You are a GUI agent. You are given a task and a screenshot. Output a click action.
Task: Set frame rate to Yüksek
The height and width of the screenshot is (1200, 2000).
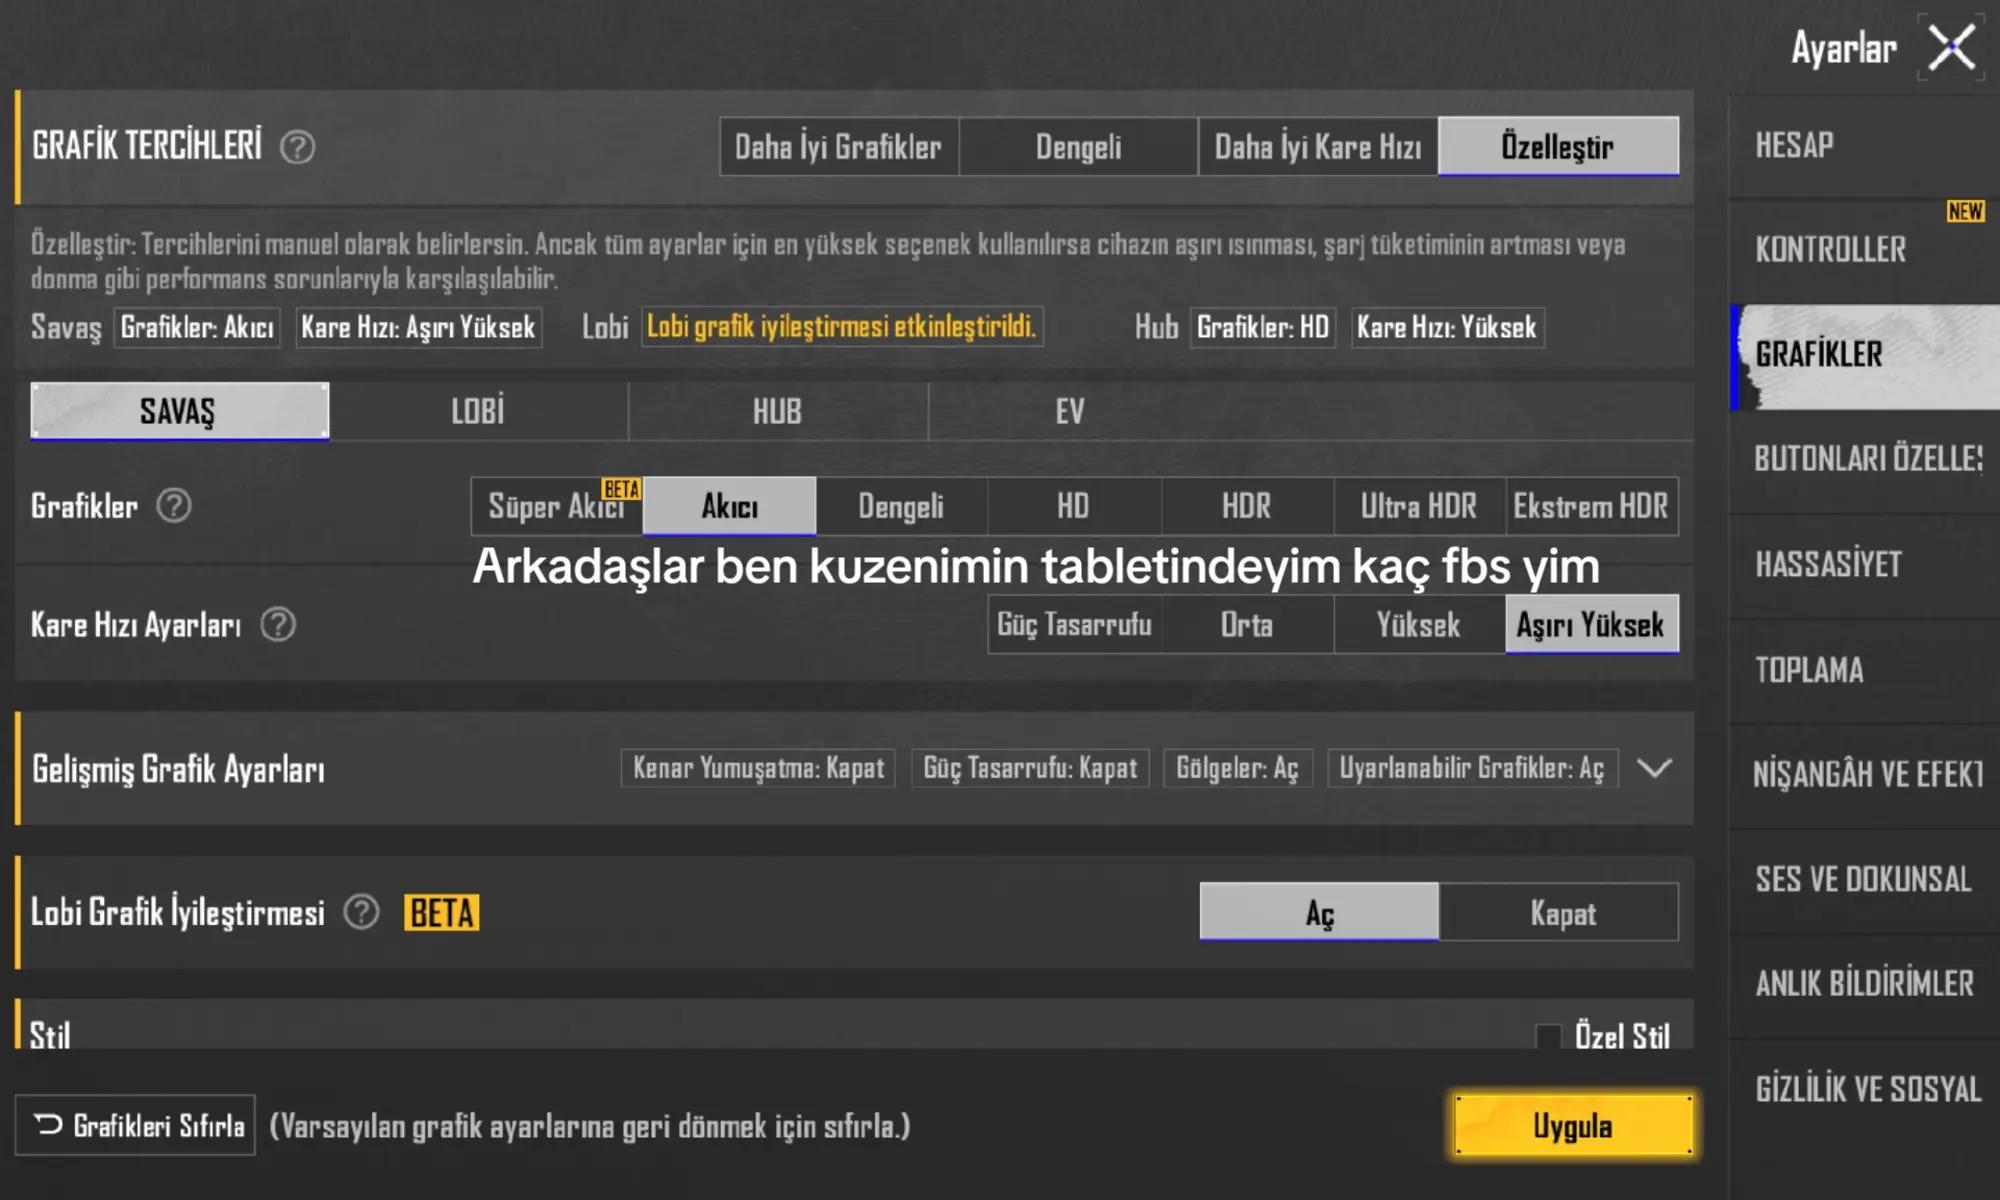[1419, 625]
